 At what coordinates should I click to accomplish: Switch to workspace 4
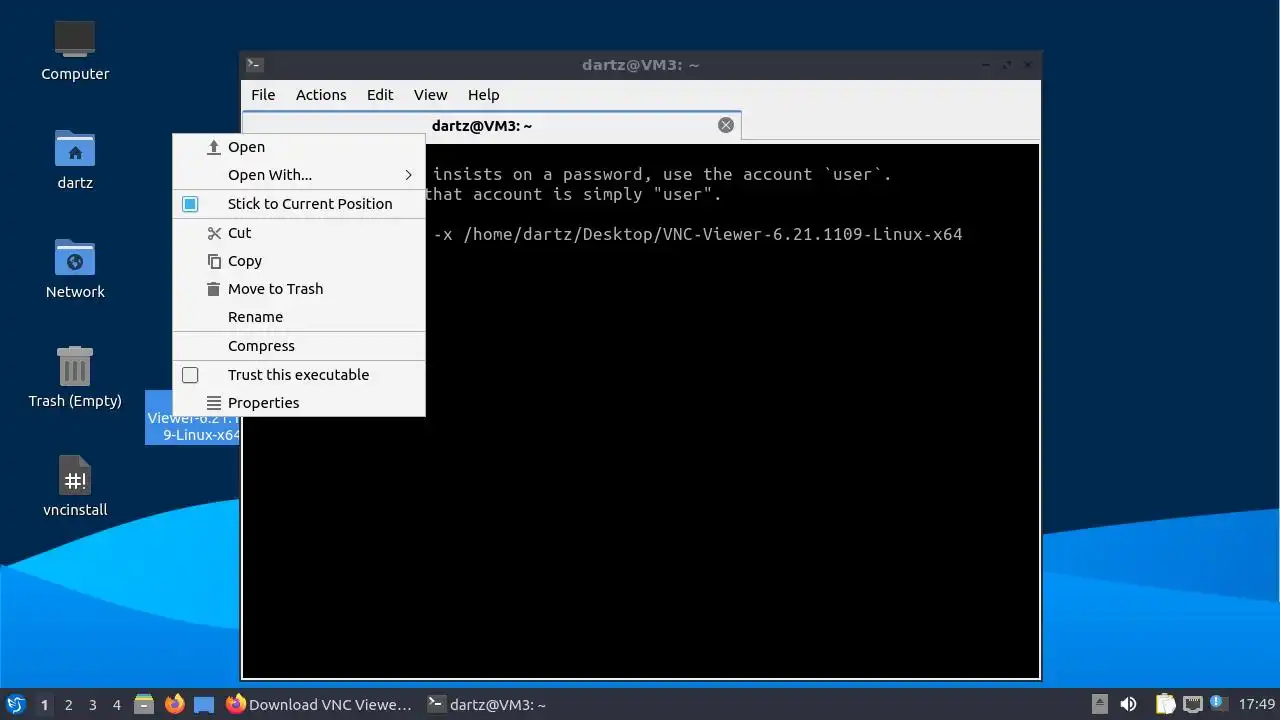pos(116,705)
